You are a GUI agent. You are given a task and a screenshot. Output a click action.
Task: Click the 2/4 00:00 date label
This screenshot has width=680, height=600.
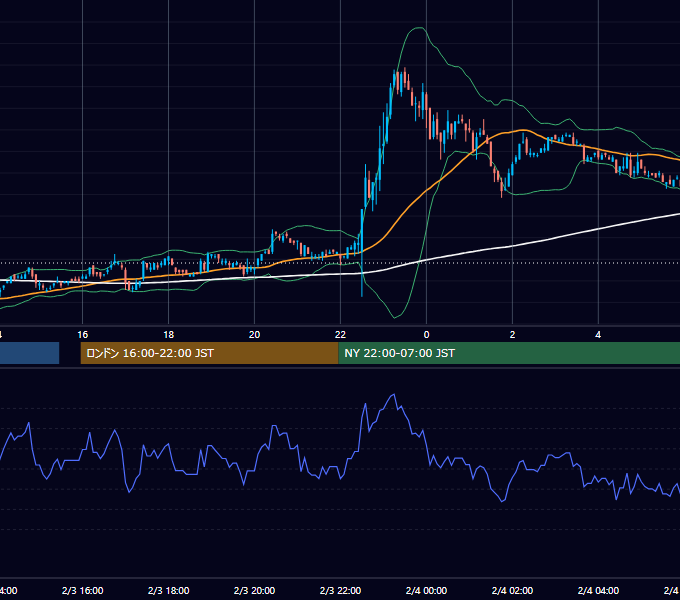pyautogui.click(x=426, y=590)
